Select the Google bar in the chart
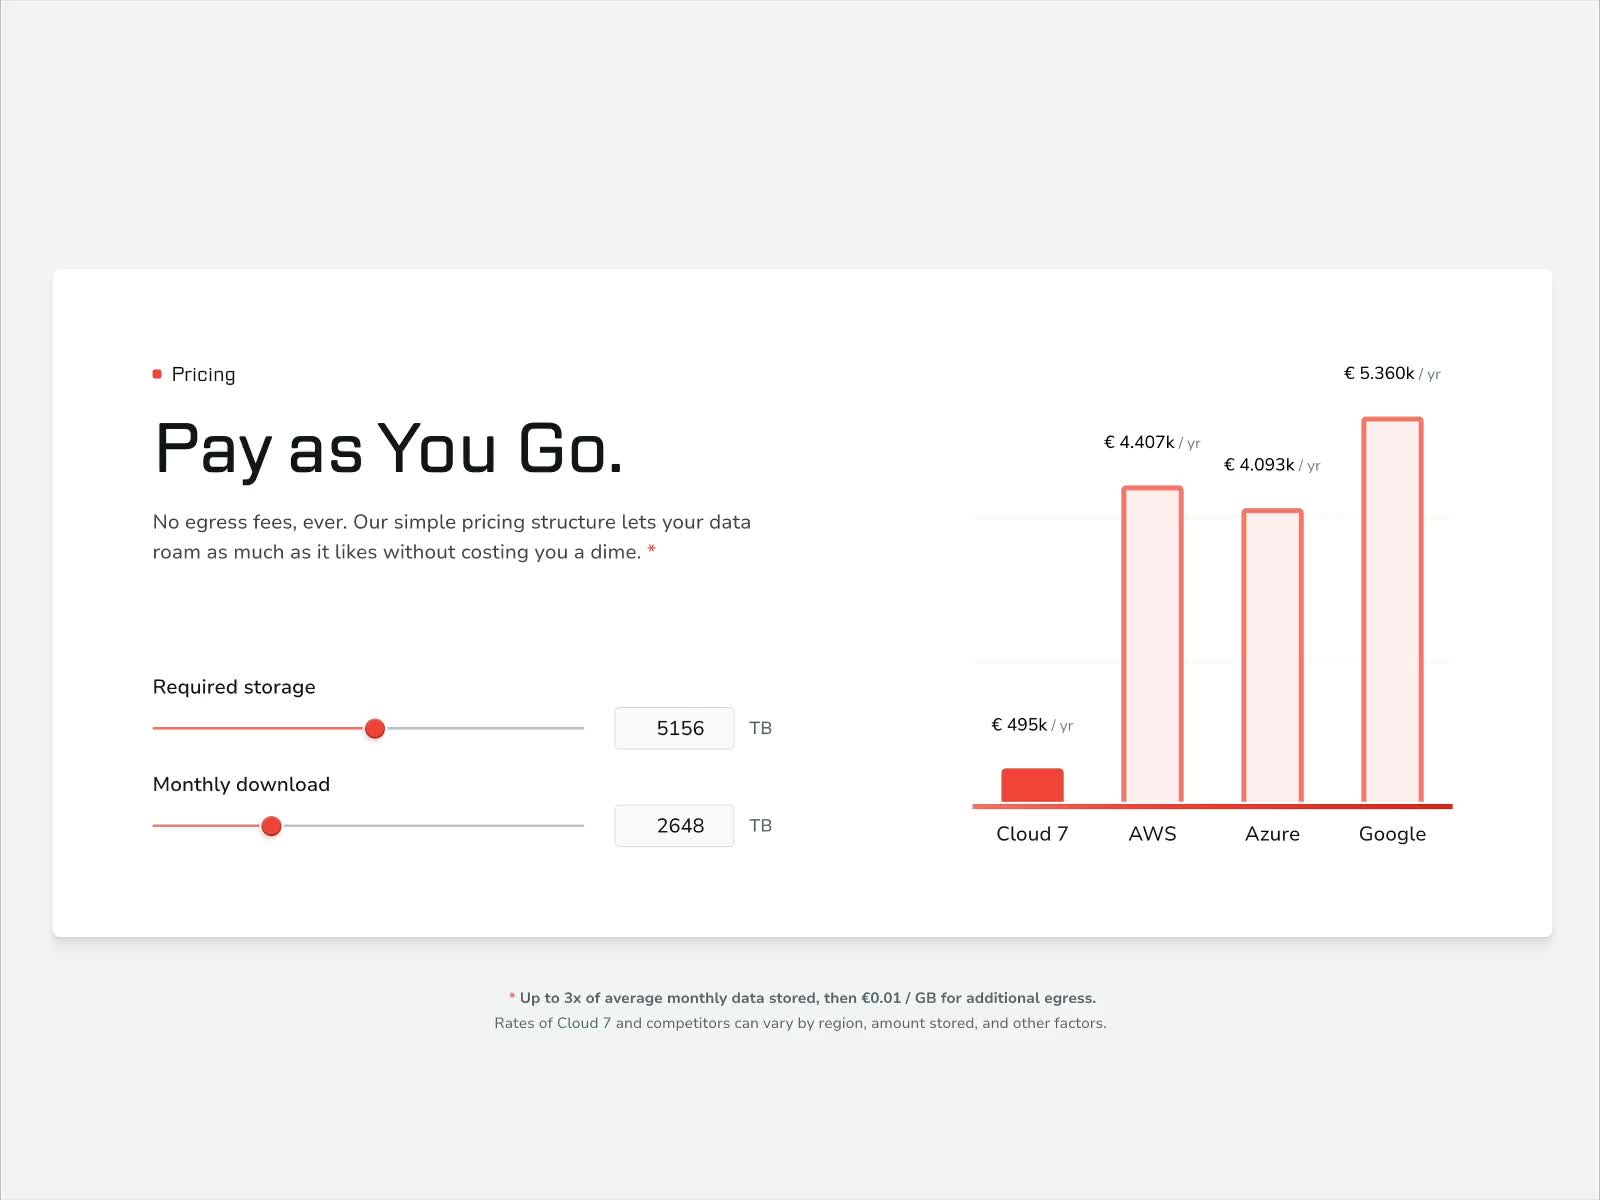Screen dimensions: 1600x1200 (1392, 610)
